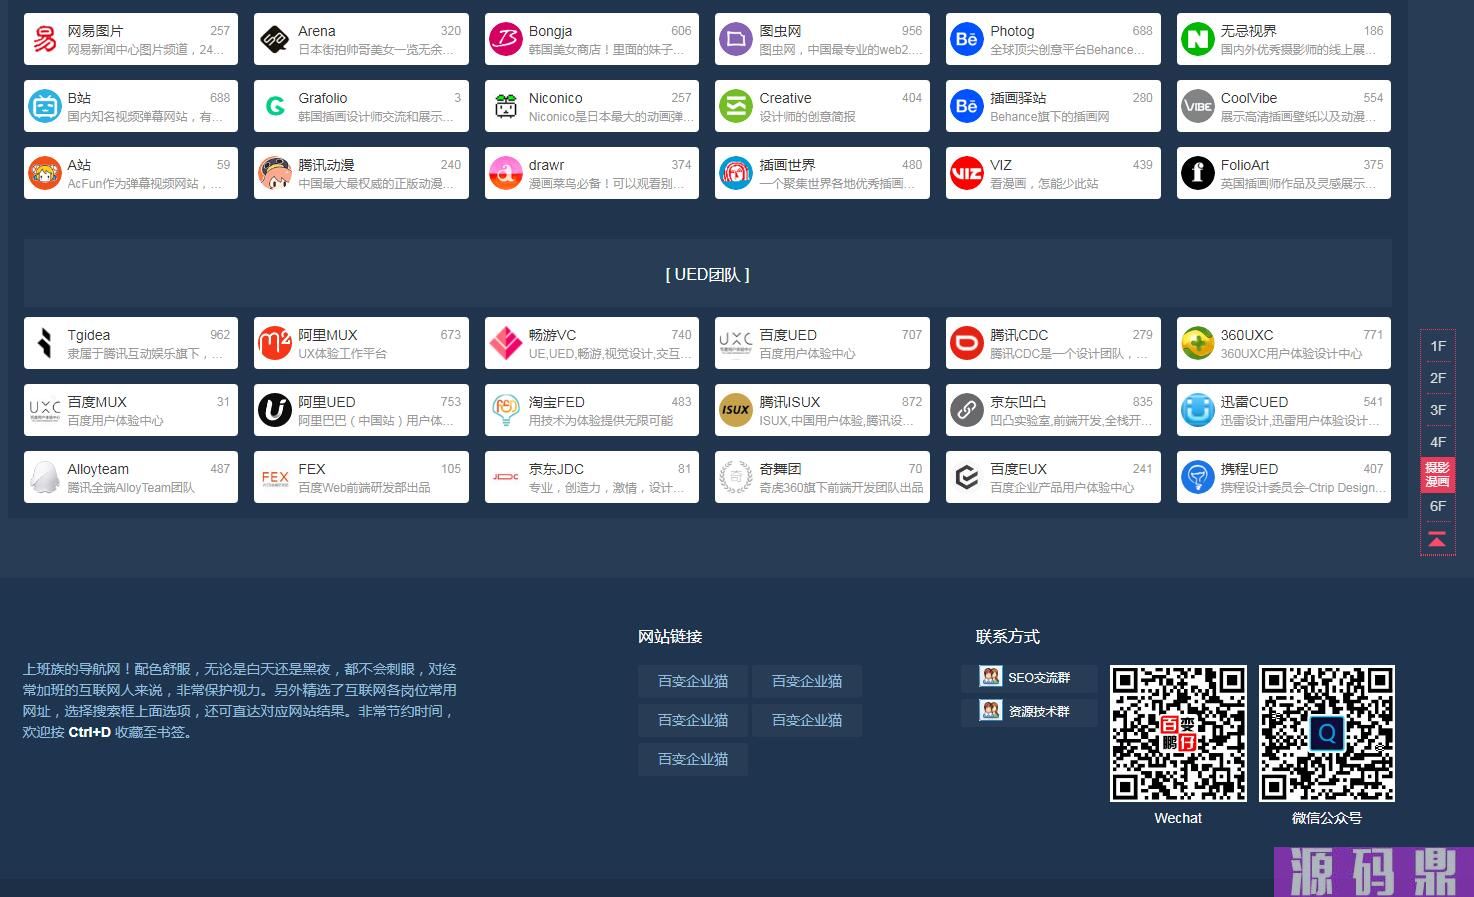The image size is (1474, 897).
Task: Open the 迅雷CUED blue icon
Action: [x=1197, y=410]
